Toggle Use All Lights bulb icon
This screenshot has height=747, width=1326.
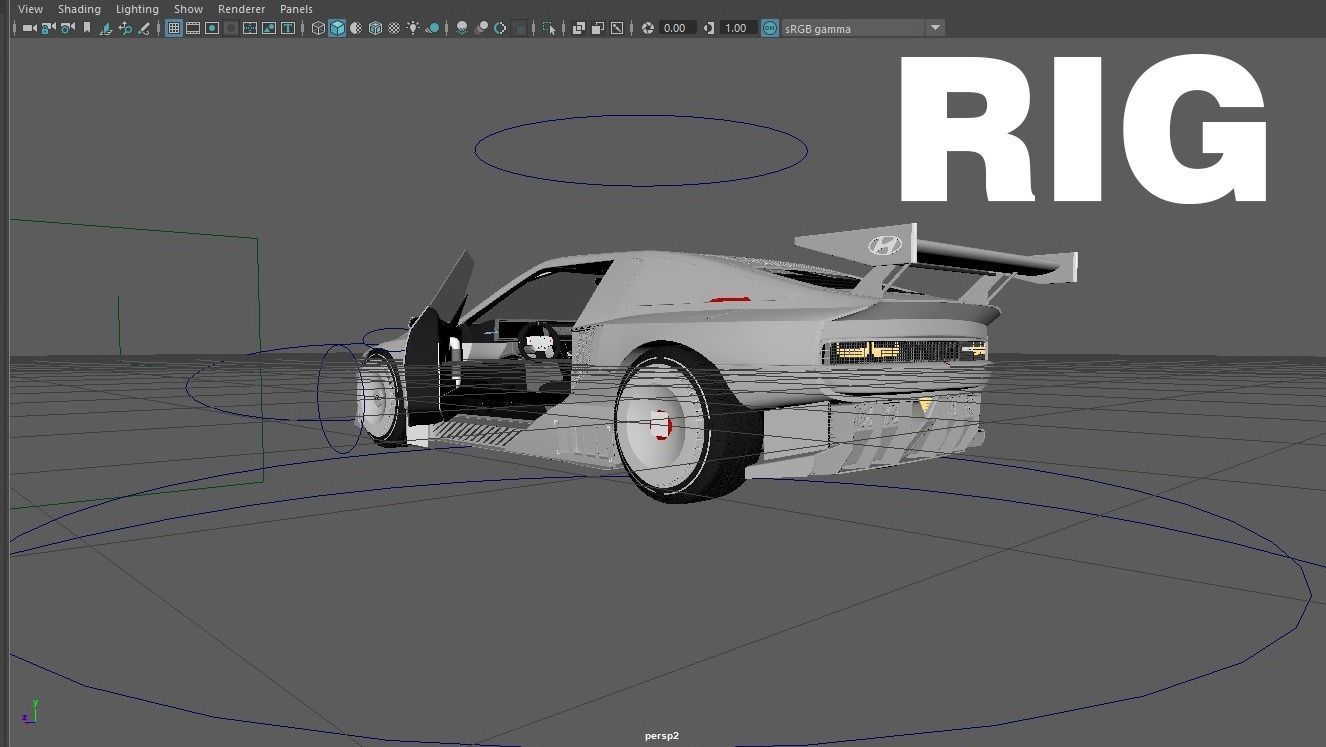pyautogui.click(x=413, y=28)
